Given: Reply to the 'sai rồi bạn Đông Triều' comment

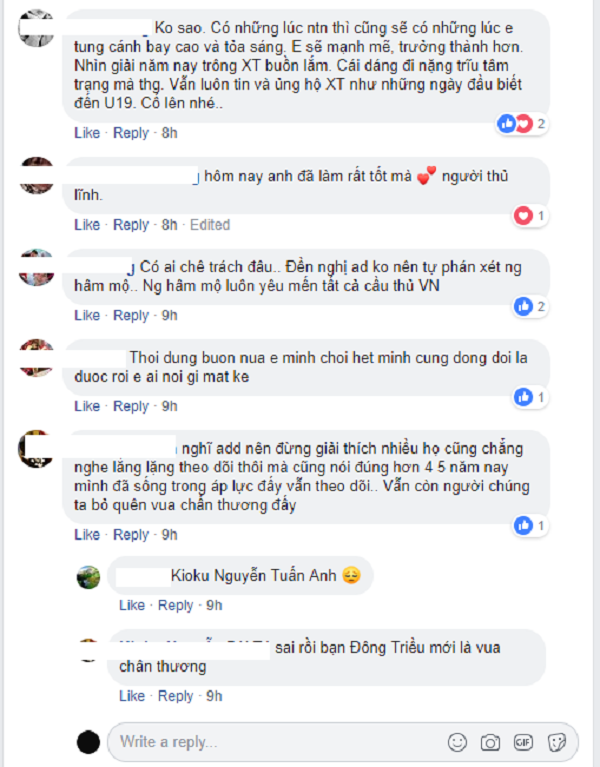Looking at the screenshot, I should coord(176,696).
